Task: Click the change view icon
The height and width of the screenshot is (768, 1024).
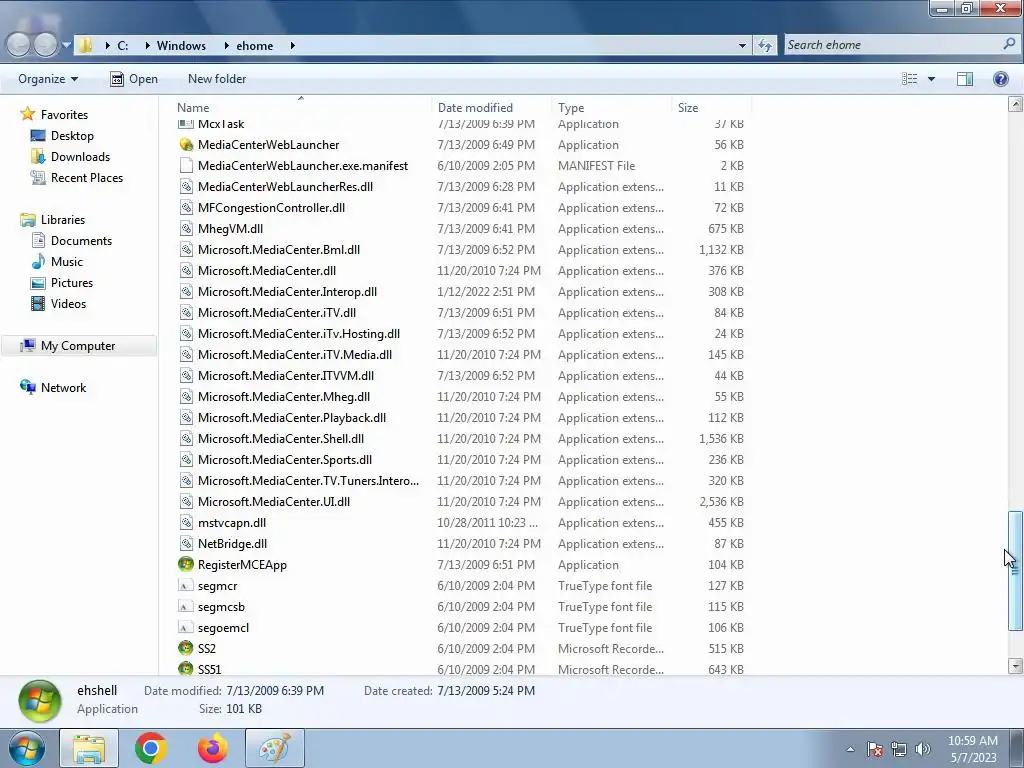Action: (910, 79)
